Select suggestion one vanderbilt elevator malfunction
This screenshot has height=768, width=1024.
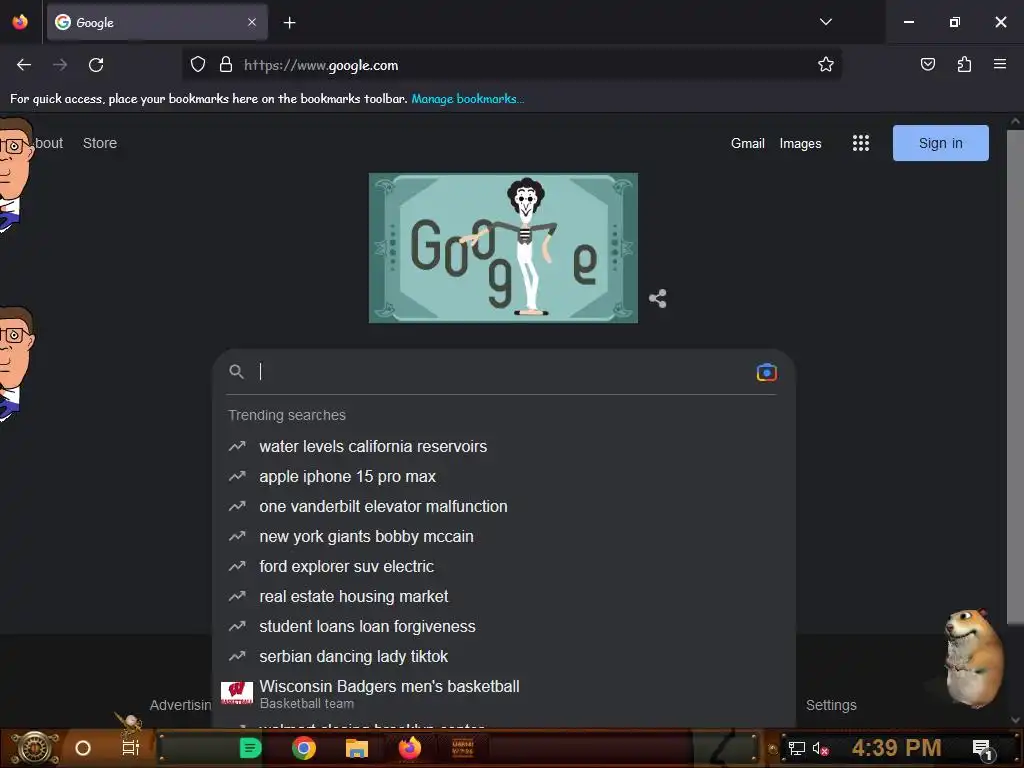[503, 507]
